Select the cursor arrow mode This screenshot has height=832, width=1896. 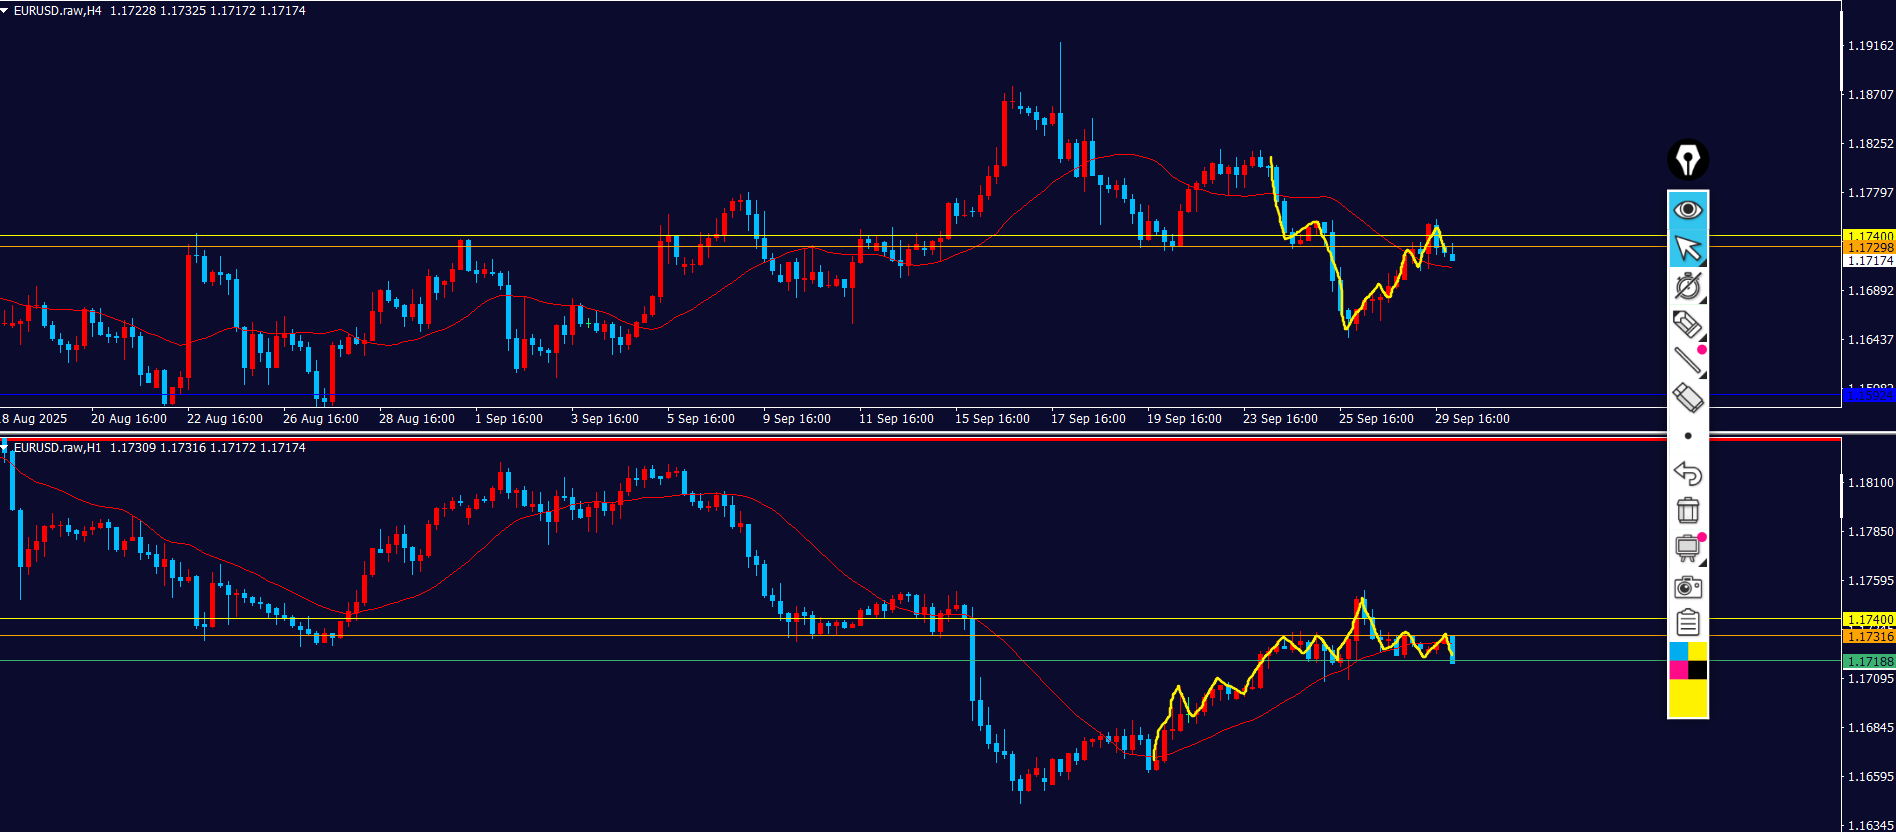coord(1688,248)
